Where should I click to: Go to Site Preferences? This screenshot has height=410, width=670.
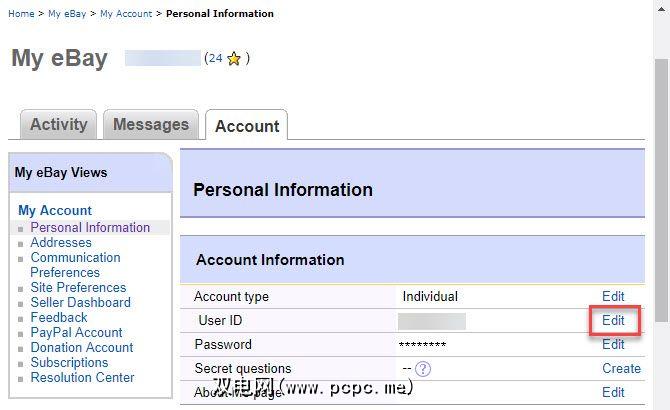click(78, 287)
